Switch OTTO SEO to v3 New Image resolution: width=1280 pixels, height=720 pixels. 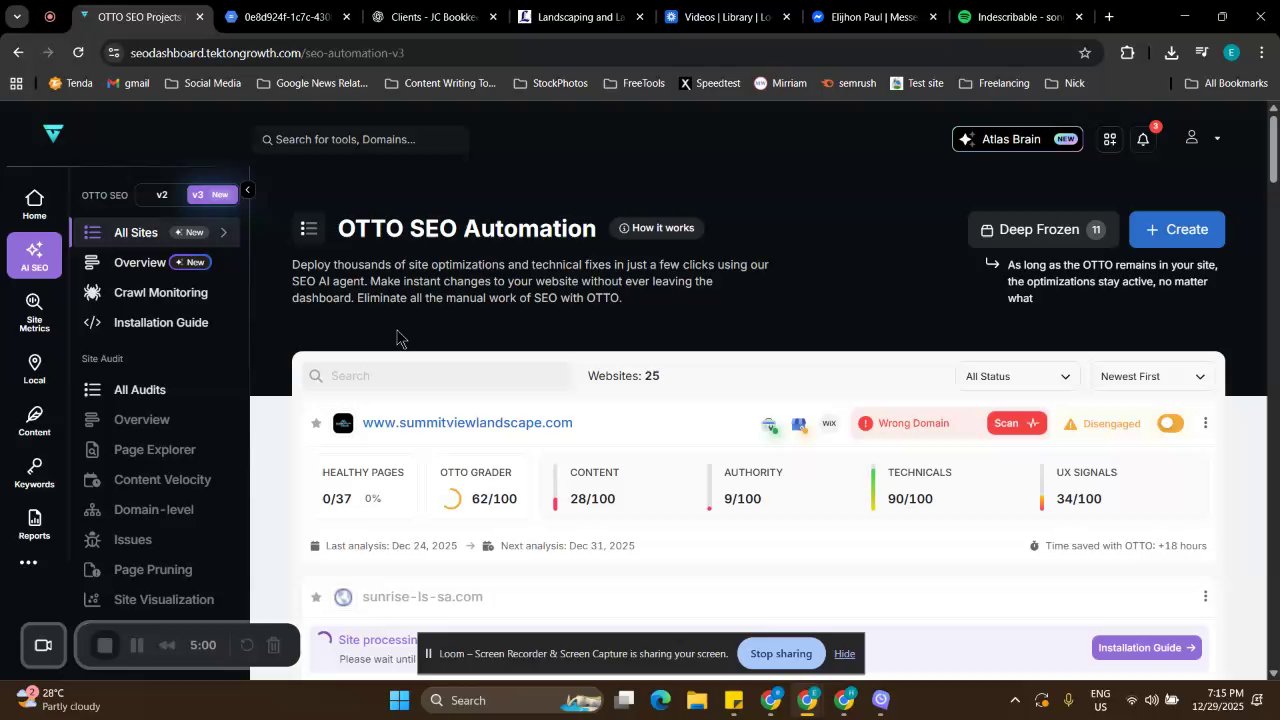[211, 195]
